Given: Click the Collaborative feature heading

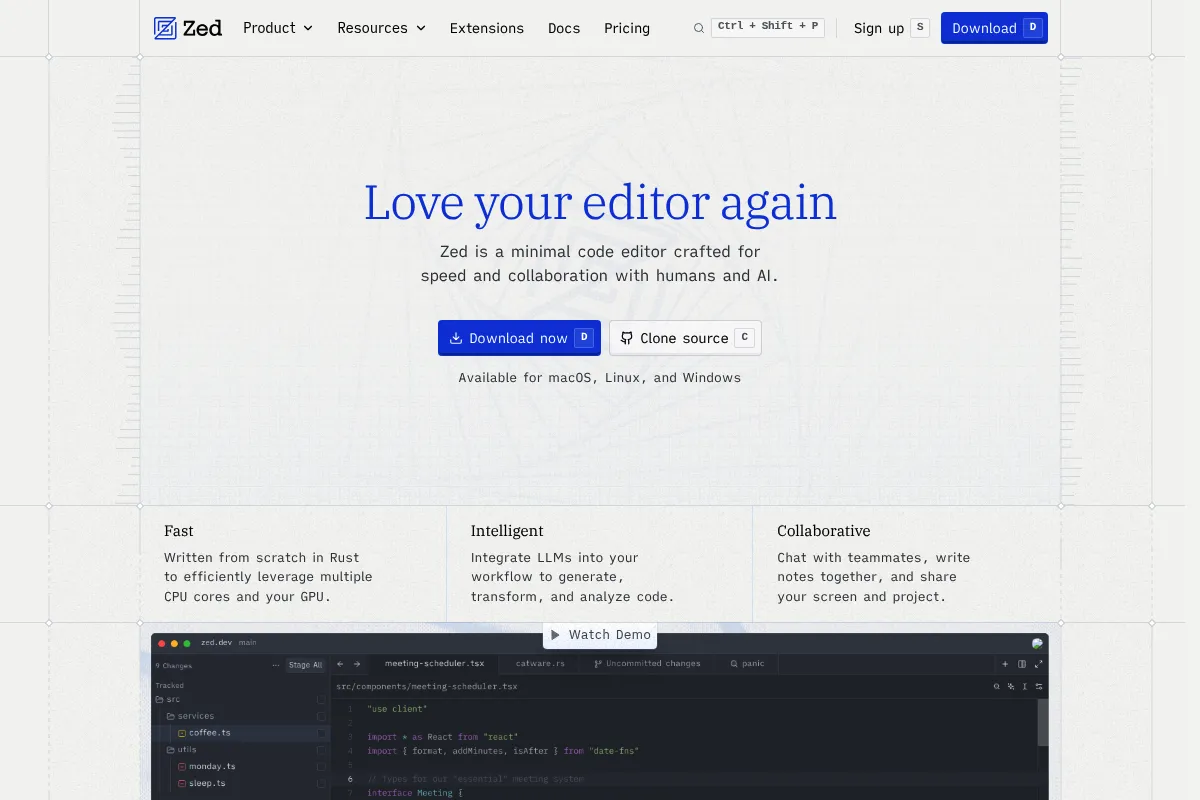Looking at the screenshot, I should 824,531.
